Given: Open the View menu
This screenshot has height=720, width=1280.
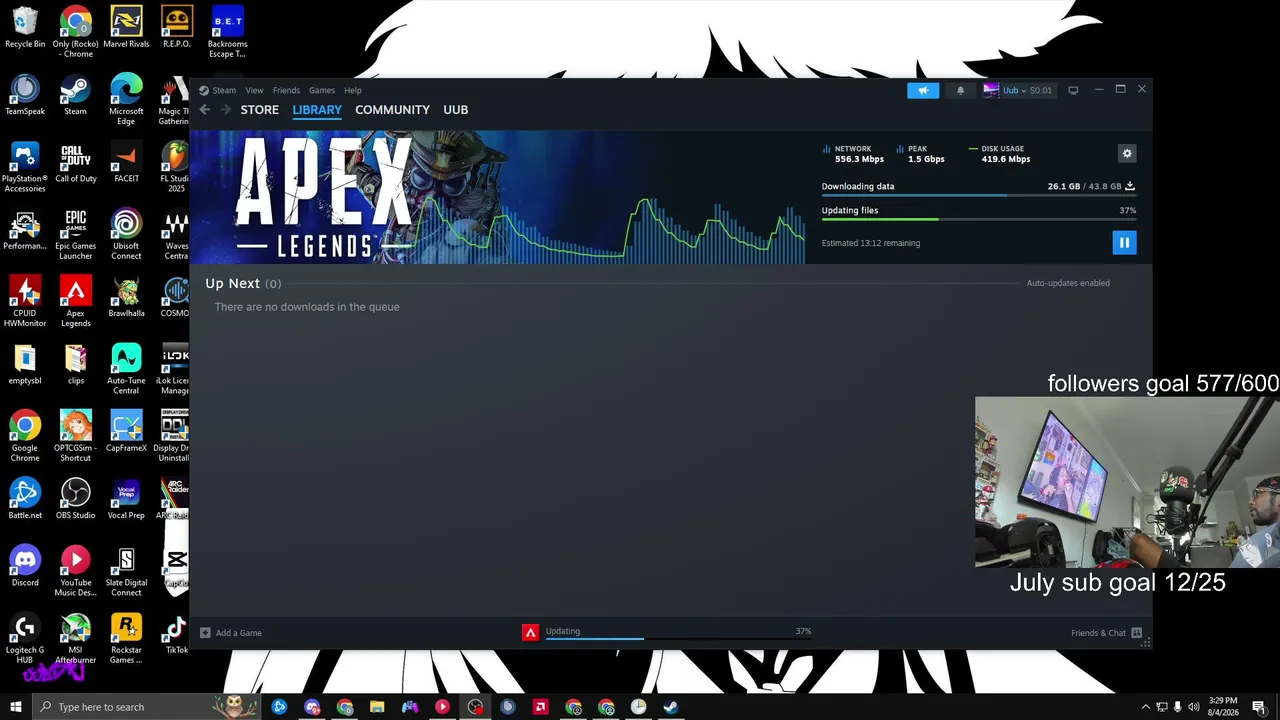Looking at the screenshot, I should [x=255, y=90].
